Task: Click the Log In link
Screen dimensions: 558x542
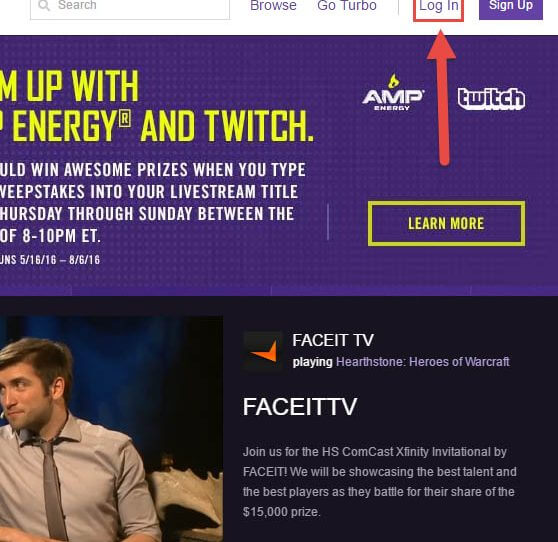Action: [x=438, y=8]
